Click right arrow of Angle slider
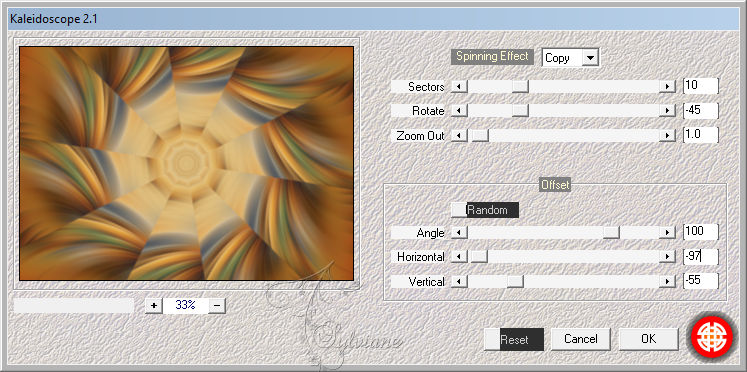This screenshot has height=372, width=747. [x=667, y=232]
